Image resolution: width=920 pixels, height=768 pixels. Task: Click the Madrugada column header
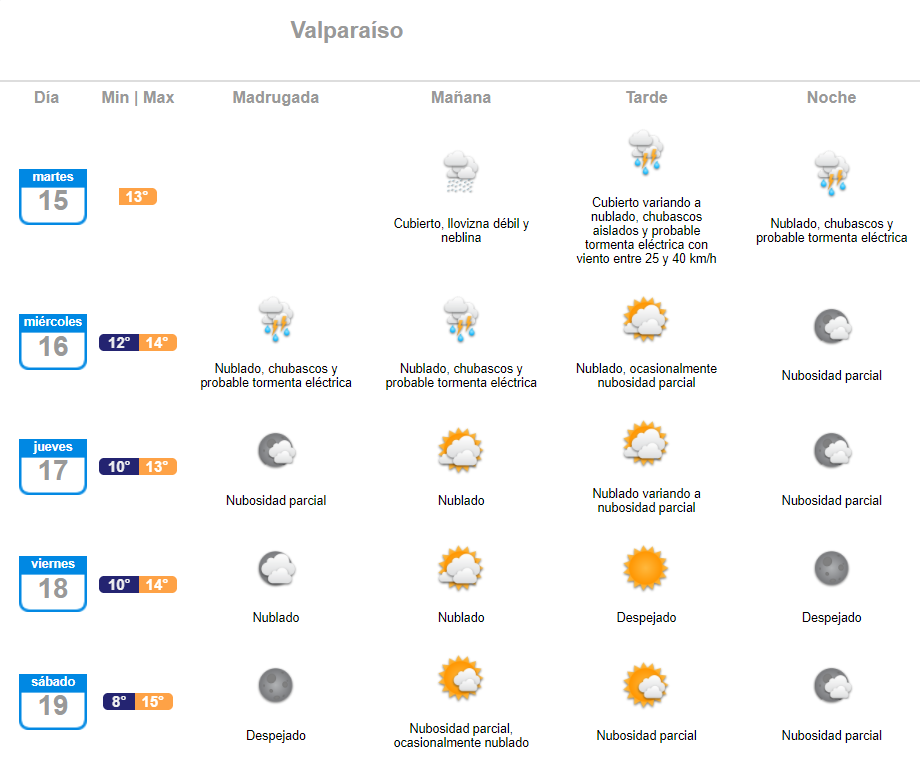(x=276, y=97)
